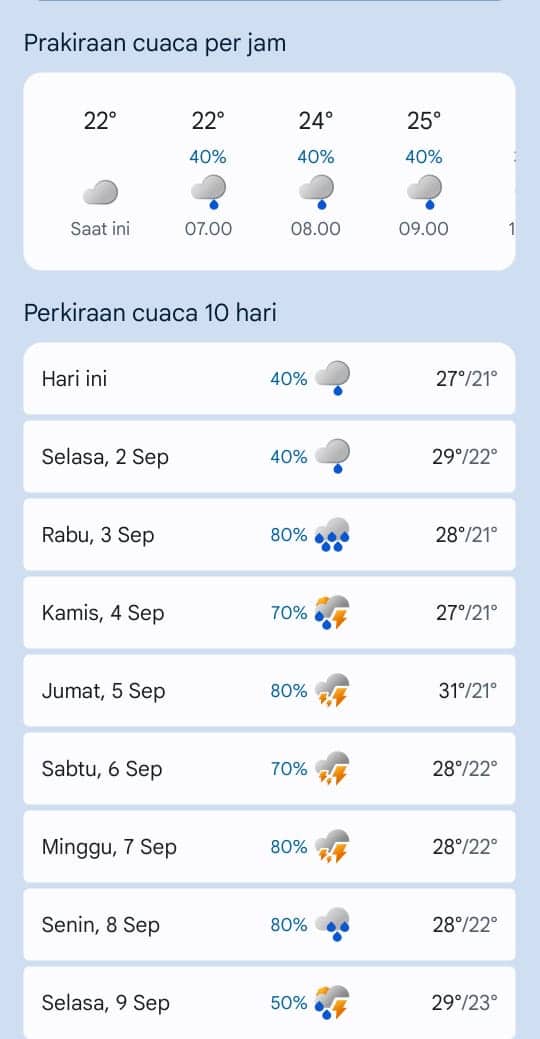Tap the heavy rain icon for Rabu, 3 Sep

pos(332,535)
